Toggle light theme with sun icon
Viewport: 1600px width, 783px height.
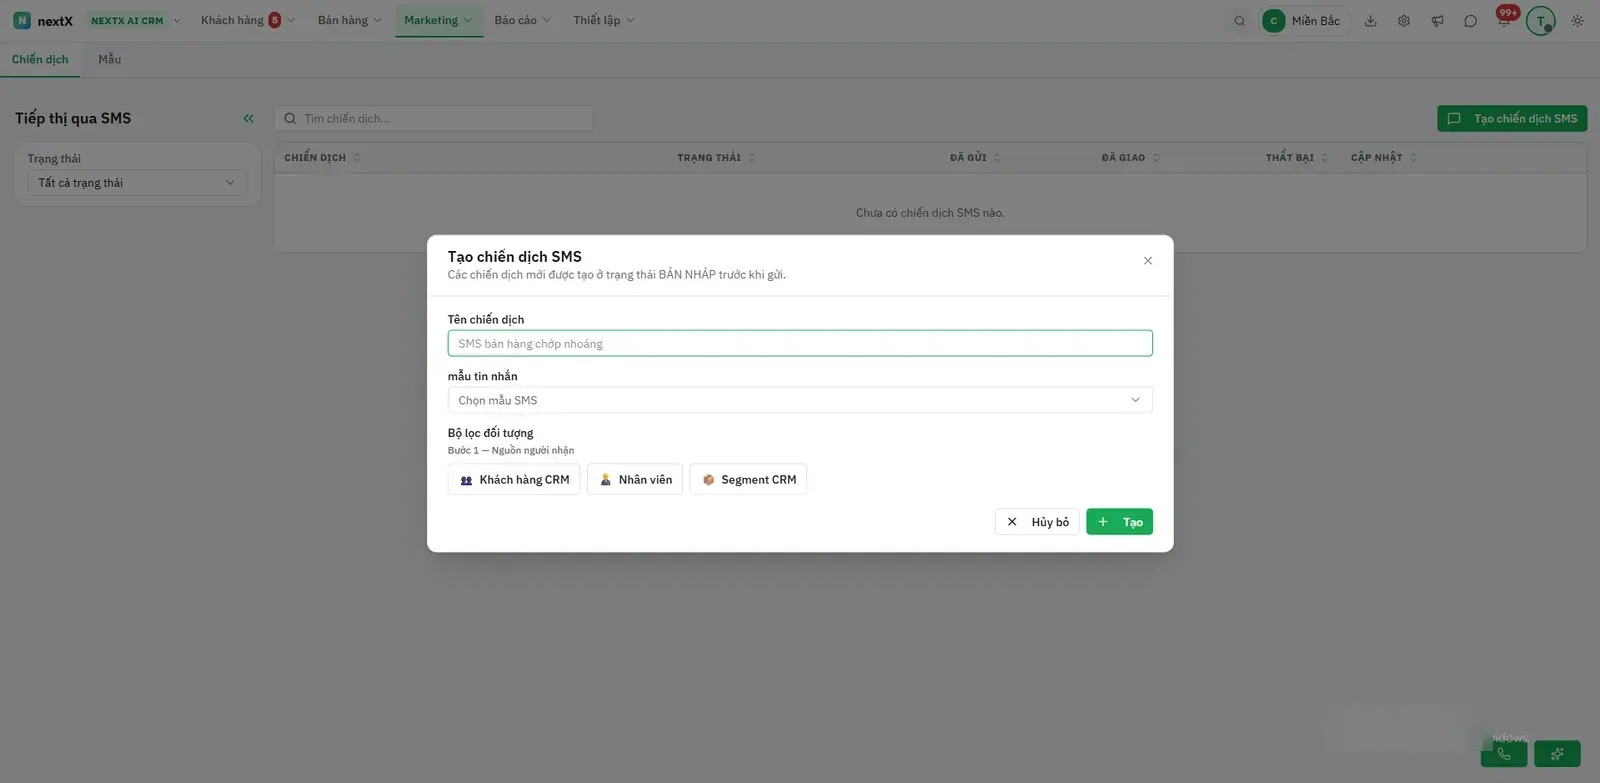pyautogui.click(x=1577, y=21)
